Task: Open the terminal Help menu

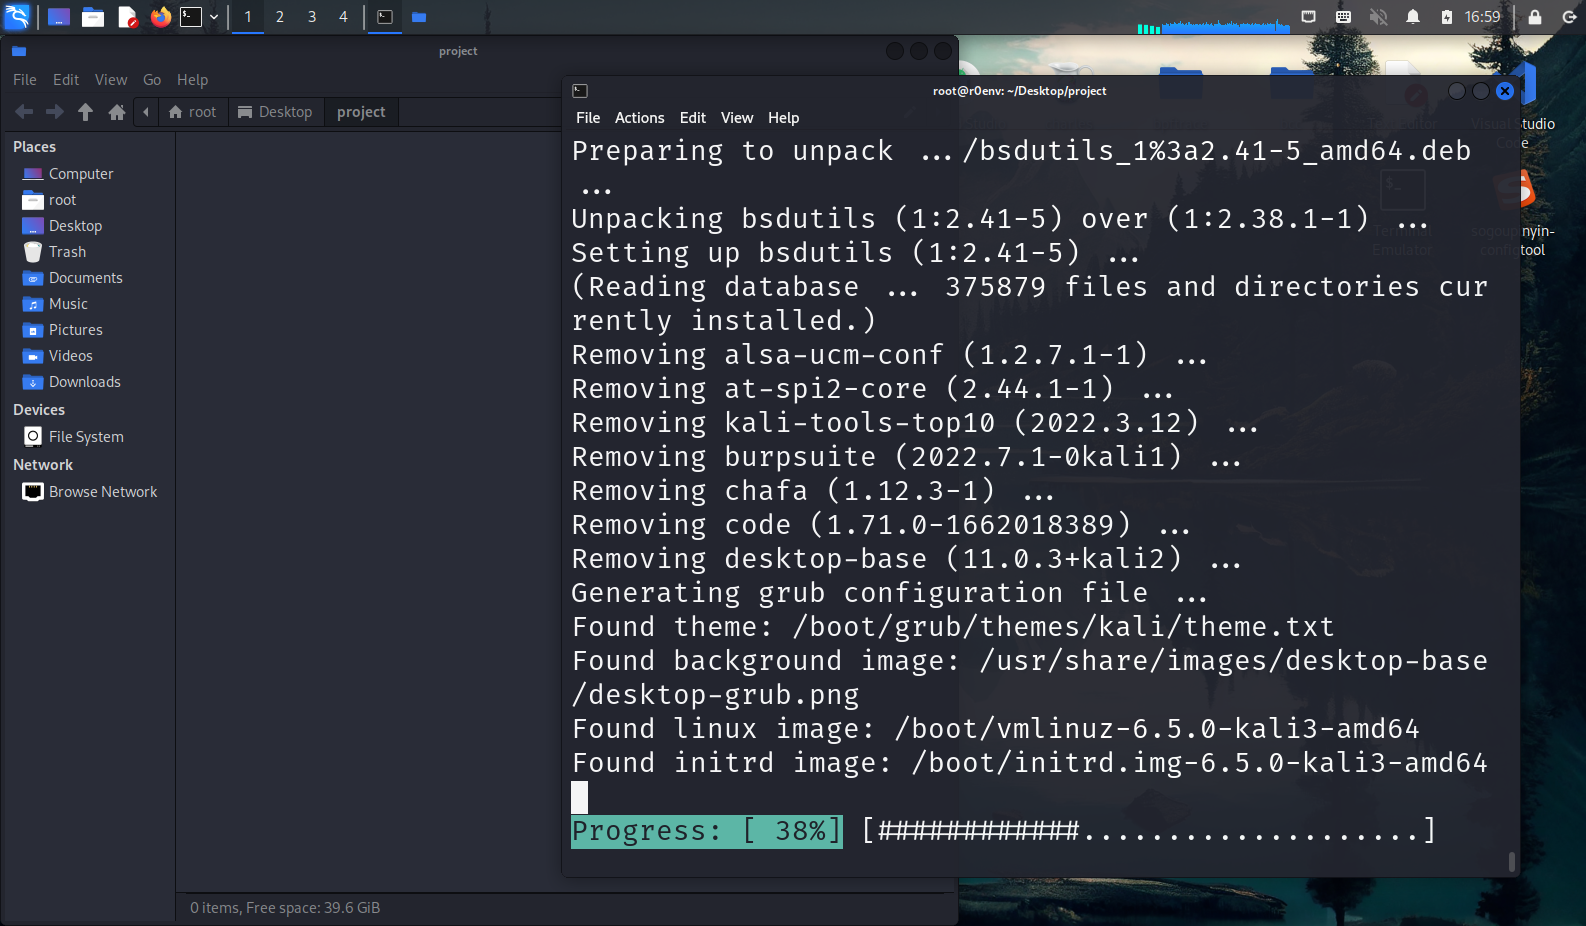Action: tap(784, 118)
